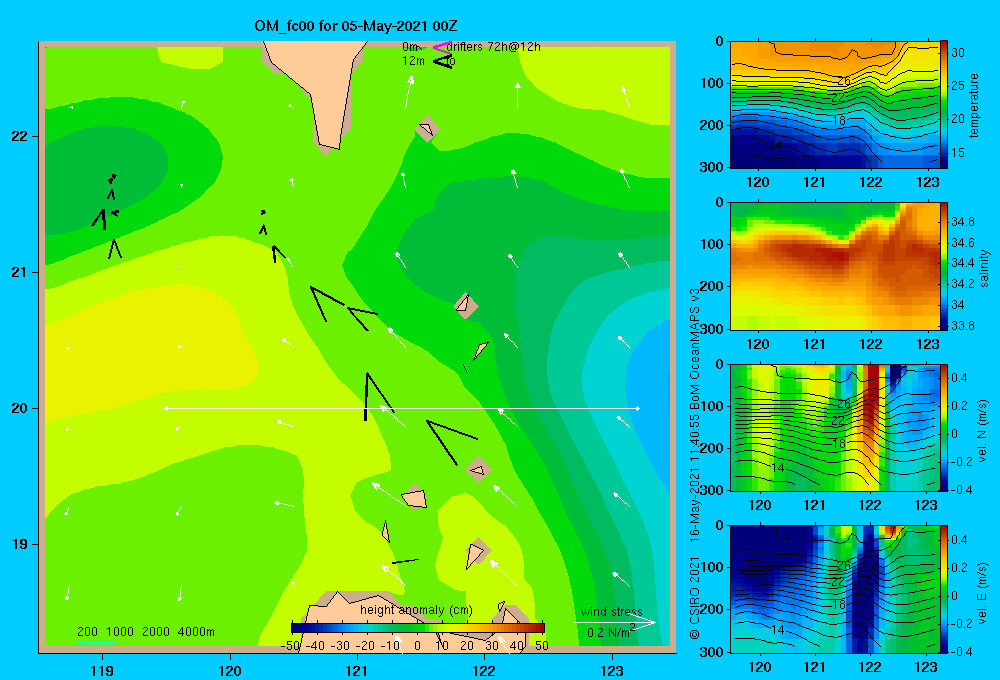This screenshot has width=1000, height=680.
Task: Click the wind stress reference arrow
Action: [615, 623]
